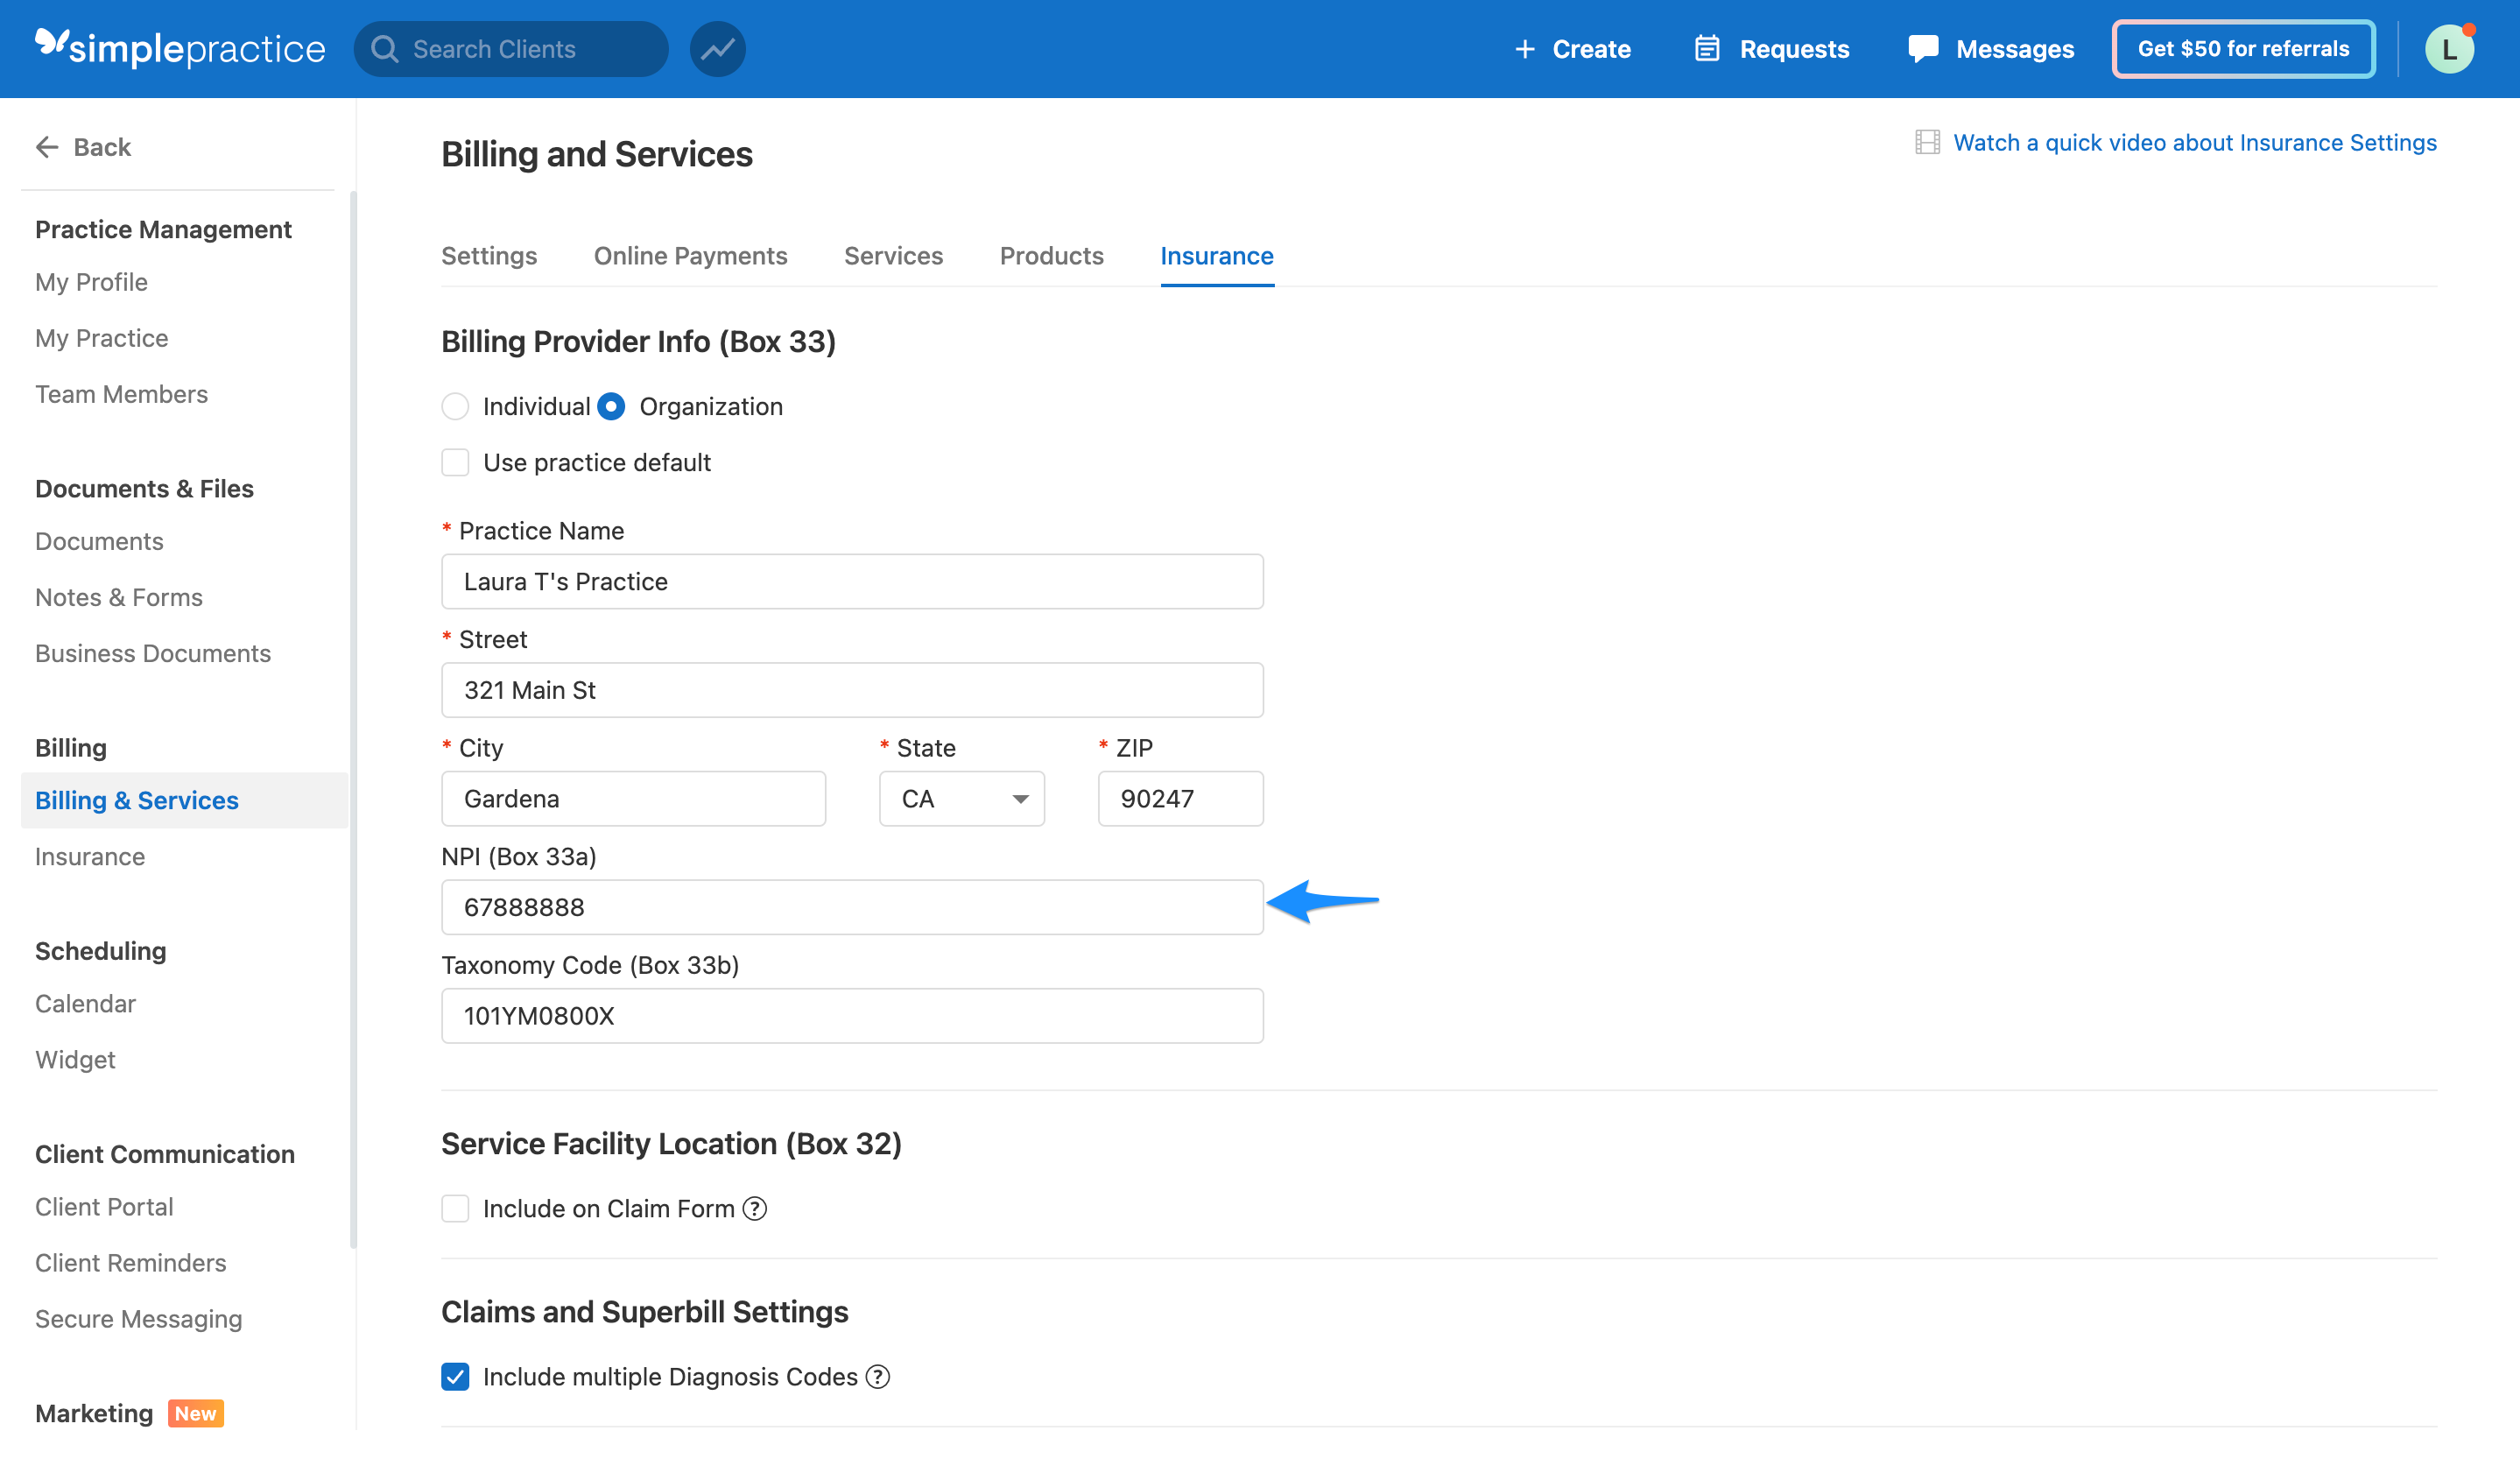This screenshot has height=1466, width=2520.
Task: Uncheck Include multiple Diagnosis Codes
Action: (455, 1376)
